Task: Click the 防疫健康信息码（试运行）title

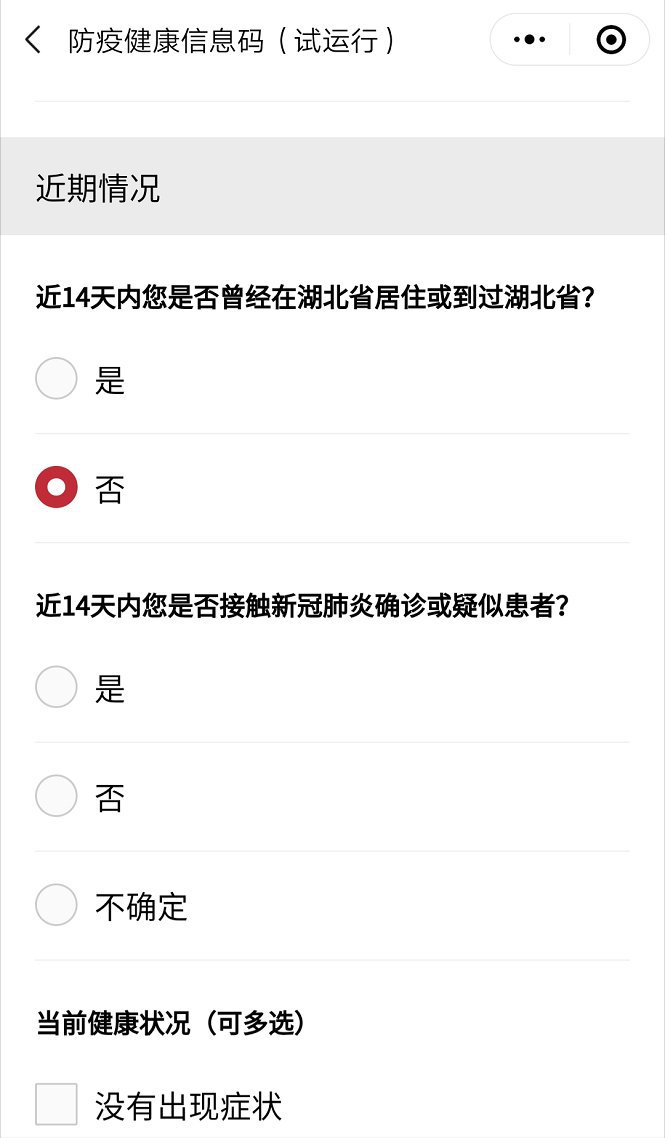Action: (x=232, y=40)
